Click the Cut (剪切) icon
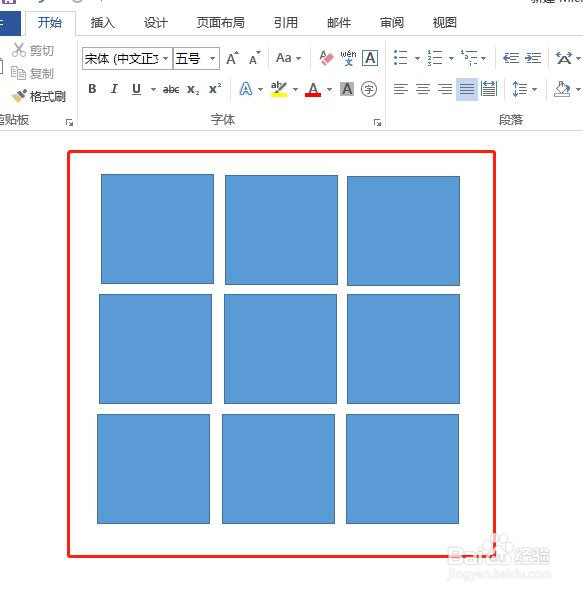This screenshot has height=595, width=583. (x=19, y=50)
